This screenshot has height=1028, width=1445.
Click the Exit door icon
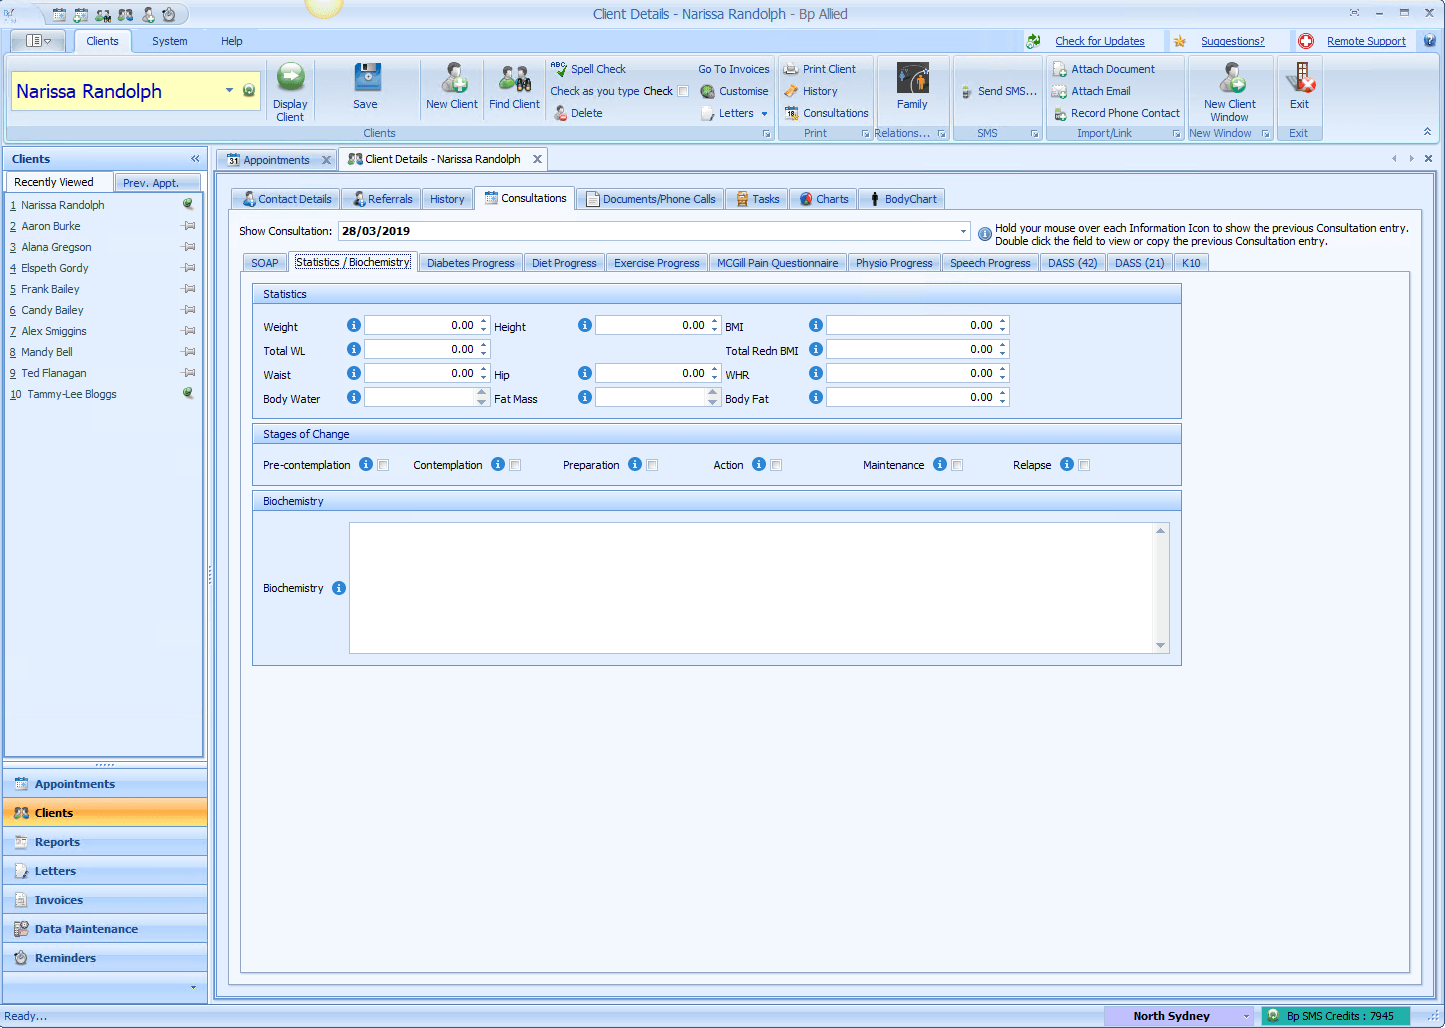(x=1300, y=78)
